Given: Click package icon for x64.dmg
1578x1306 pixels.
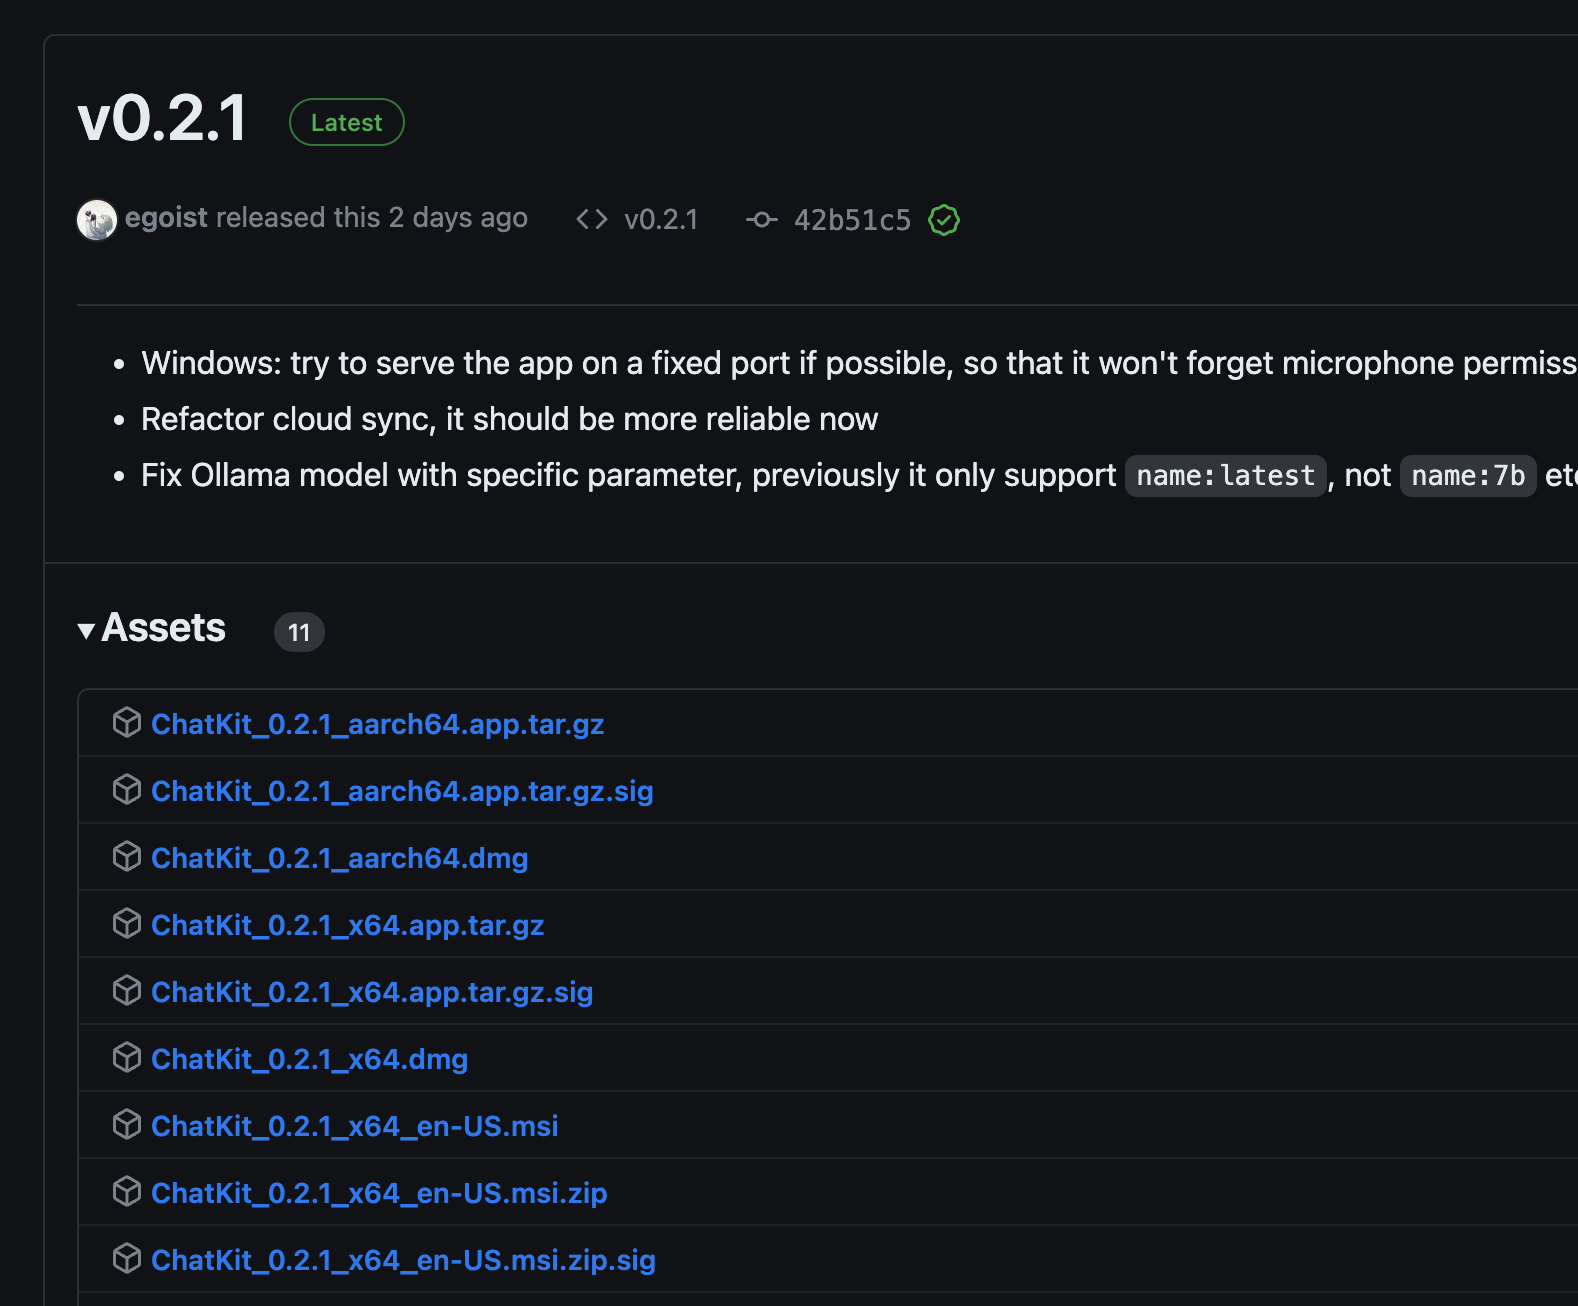Looking at the screenshot, I should pos(127,1057).
